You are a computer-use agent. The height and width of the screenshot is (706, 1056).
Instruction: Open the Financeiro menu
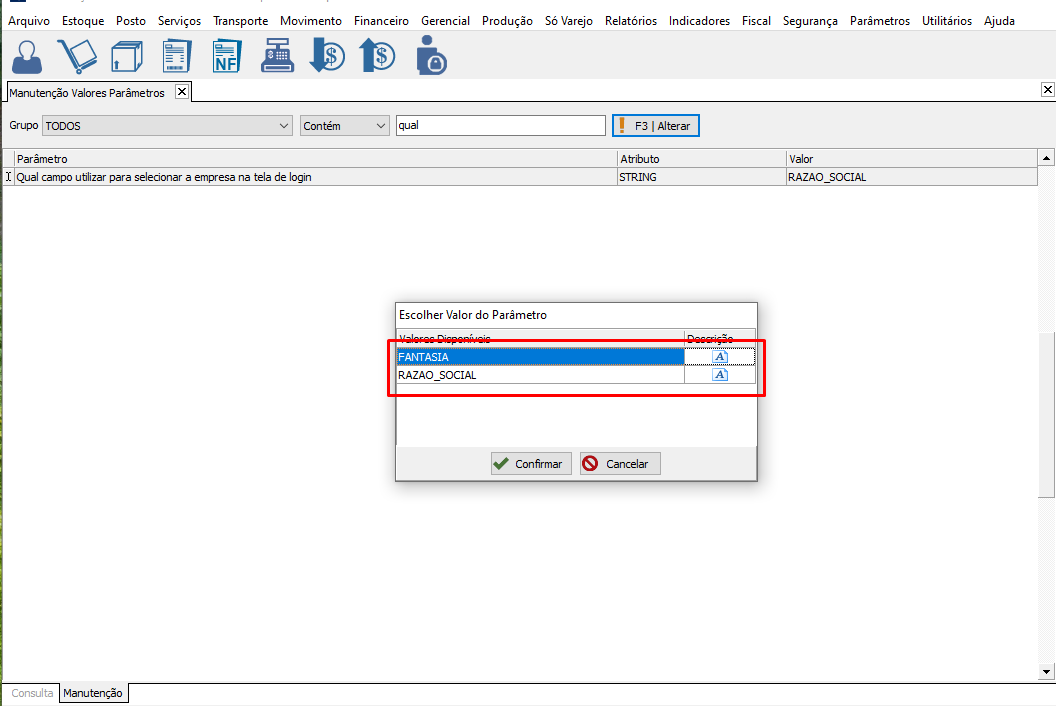click(x=381, y=21)
